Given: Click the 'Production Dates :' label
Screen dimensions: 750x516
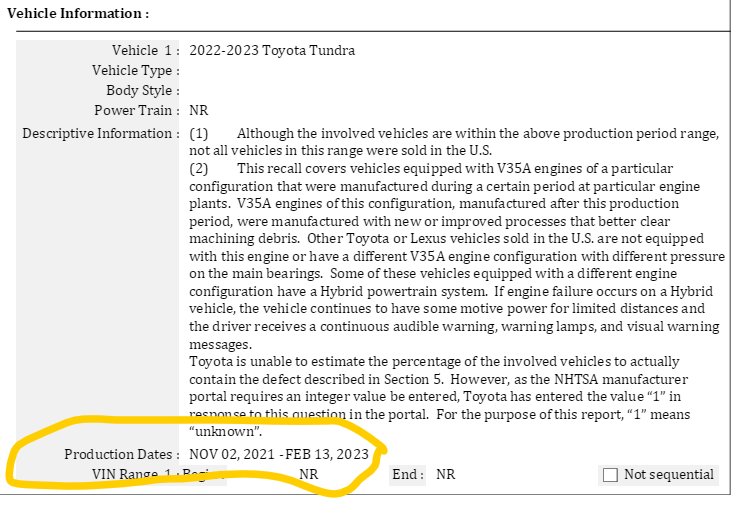Looking at the screenshot, I should click(122, 454).
